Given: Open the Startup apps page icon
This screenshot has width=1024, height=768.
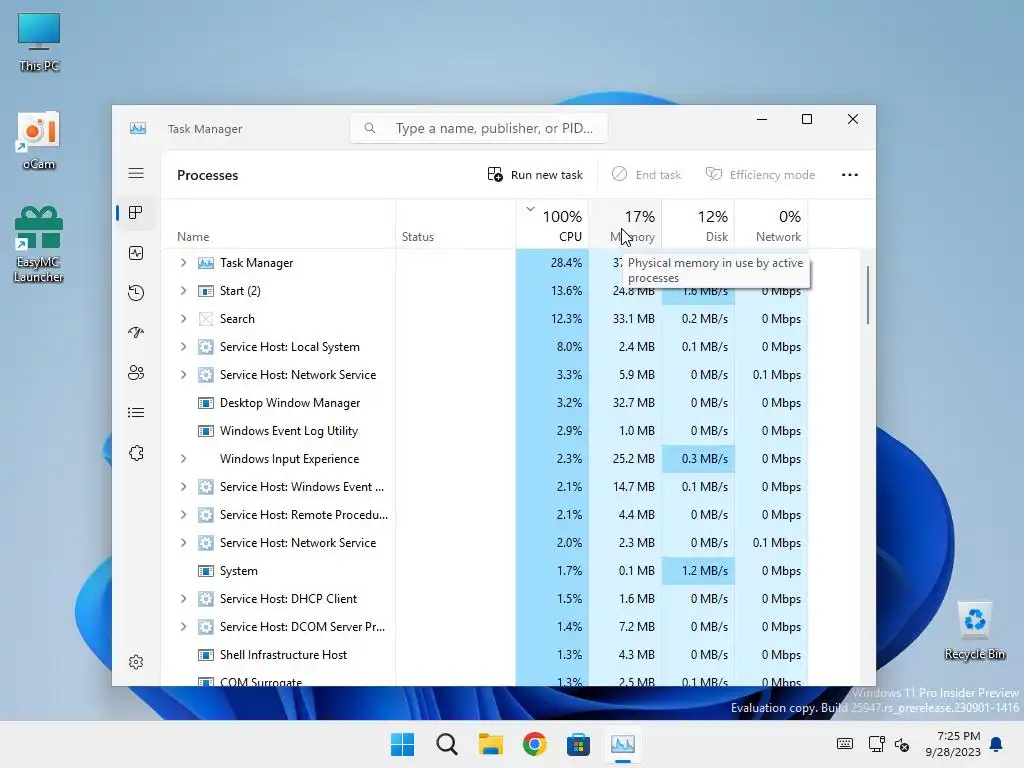Looking at the screenshot, I should tap(136, 332).
